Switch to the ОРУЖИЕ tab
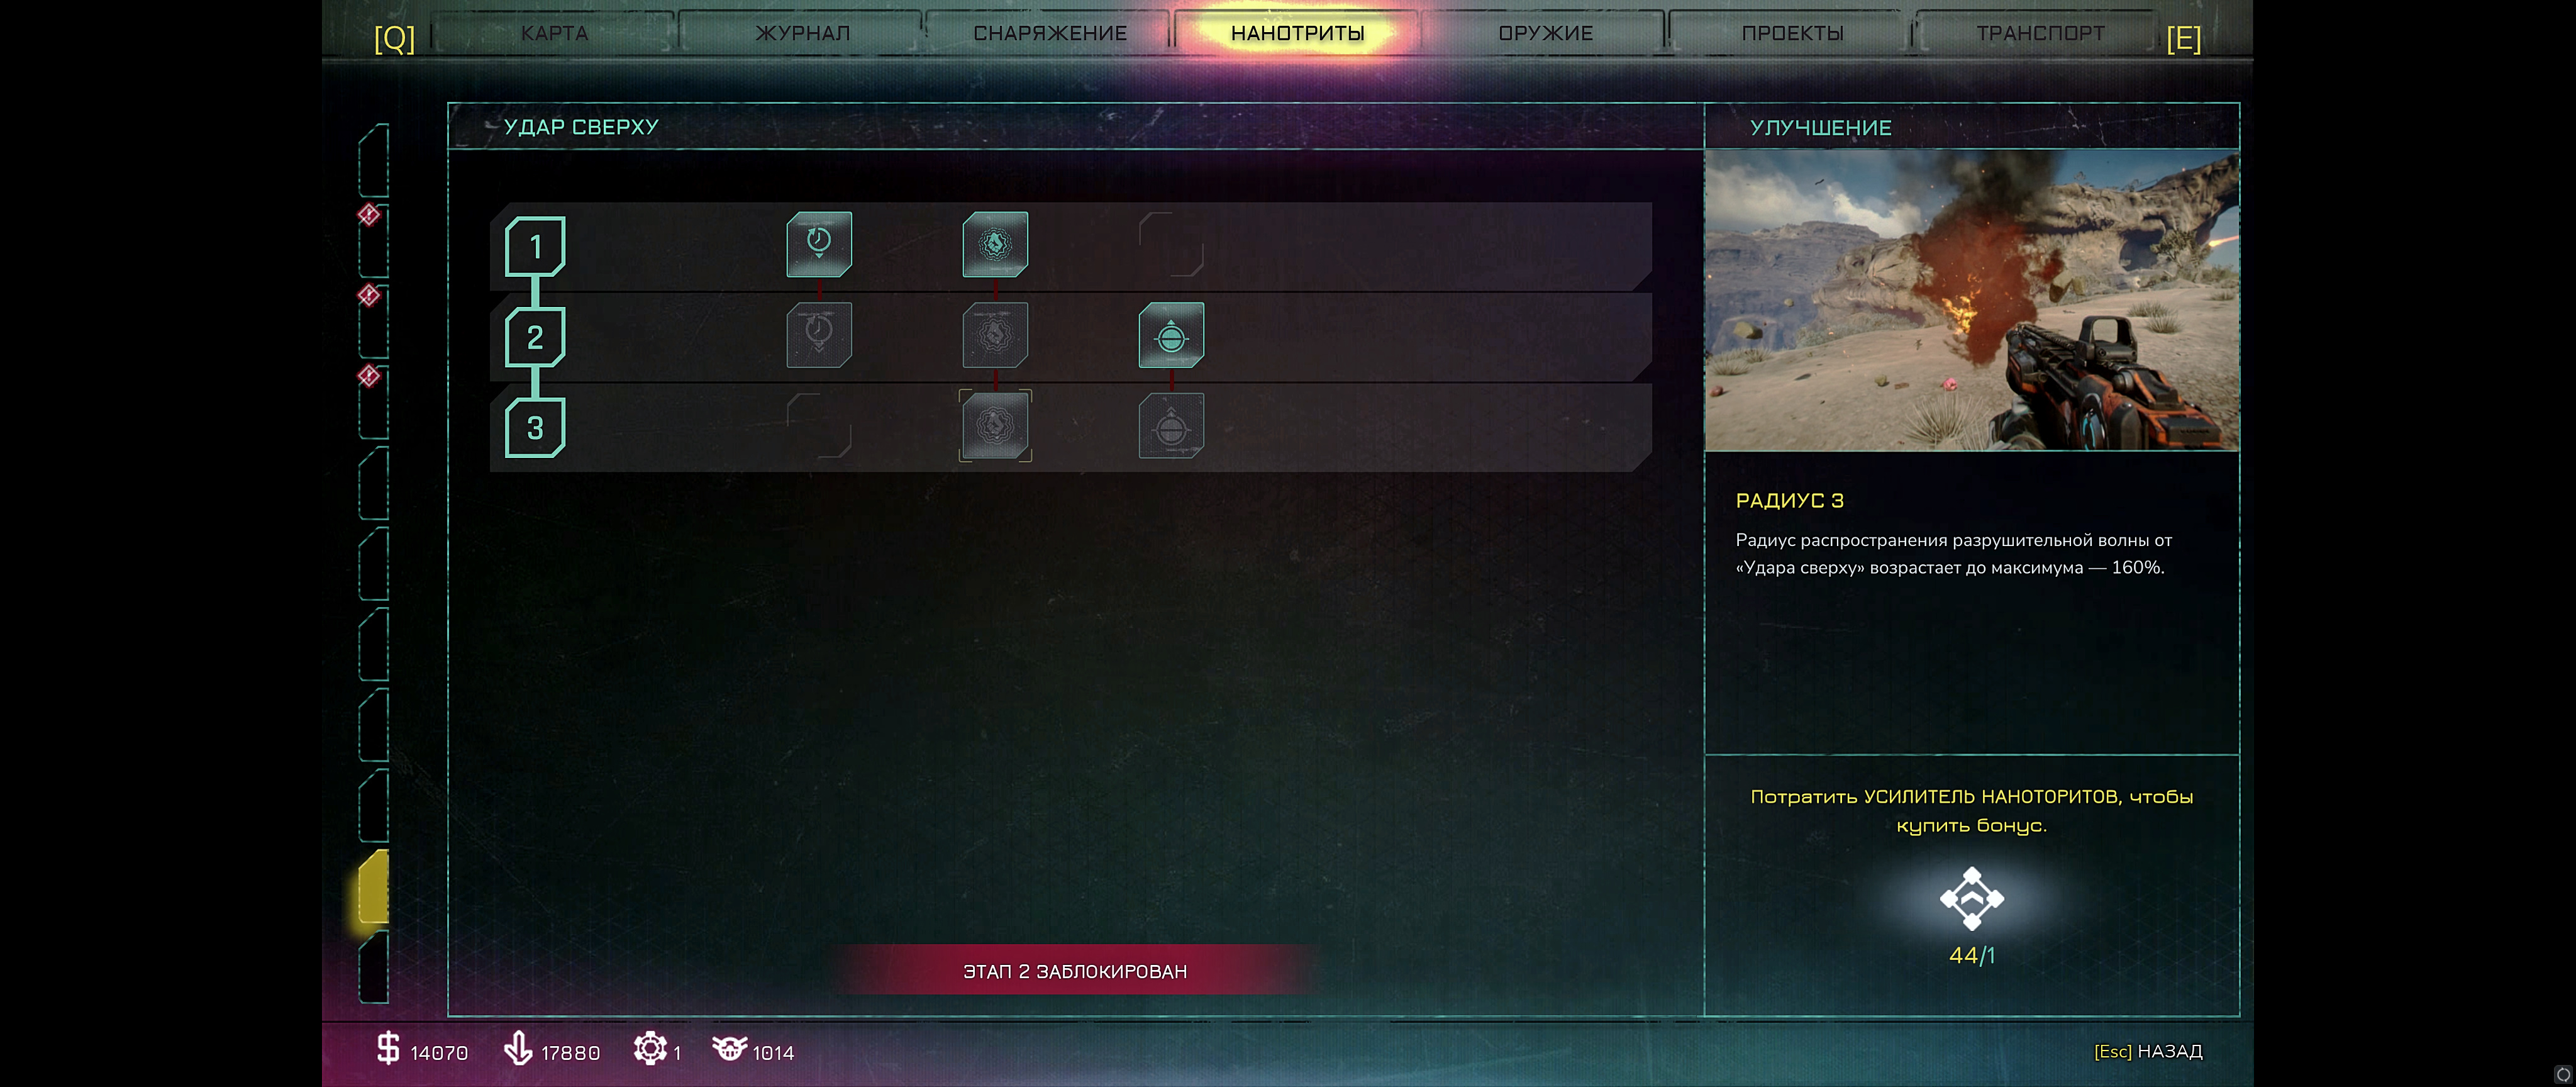Viewport: 2576px width, 1087px height. [x=1545, y=33]
